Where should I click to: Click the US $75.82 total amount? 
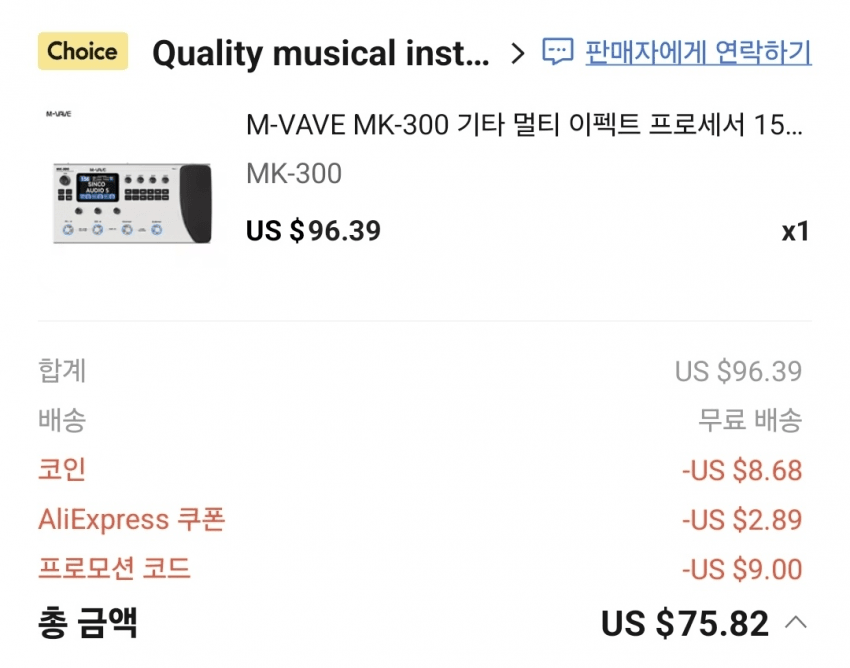click(x=684, y=624)
